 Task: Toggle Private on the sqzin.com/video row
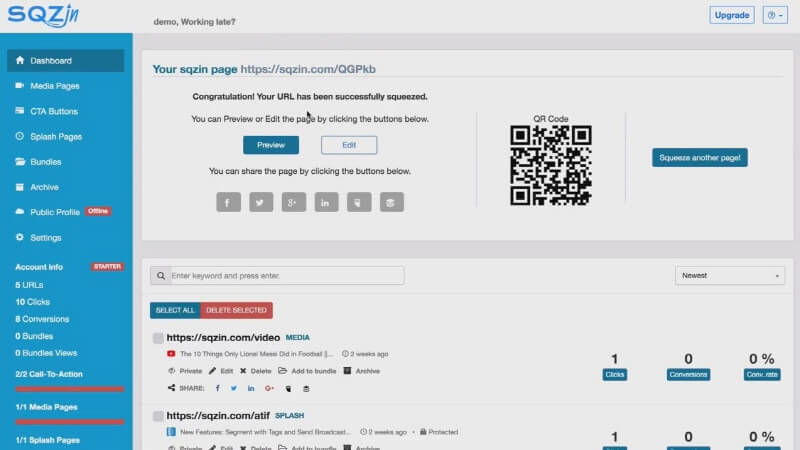pyautogui.click(x=185, y=371)
